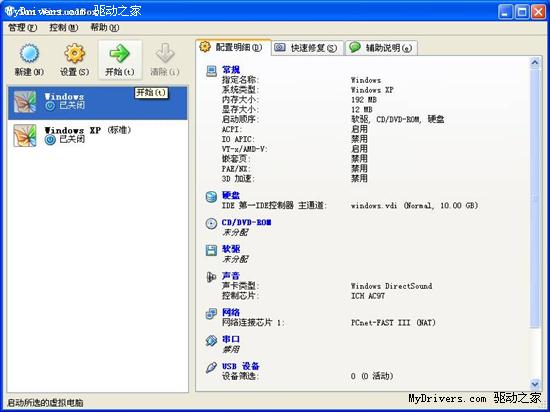Click the windows.vdi disk value
The width and height of the screenshot is (550, 412).
[414, 205]
